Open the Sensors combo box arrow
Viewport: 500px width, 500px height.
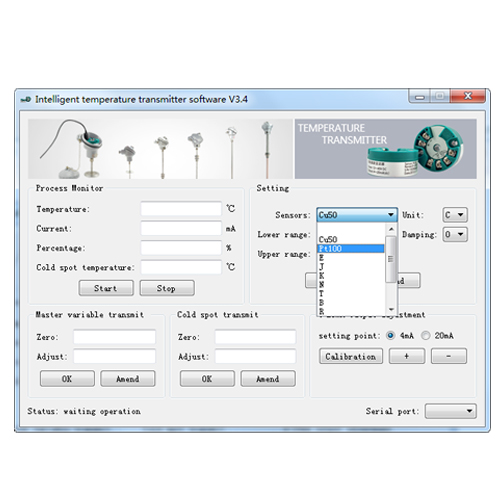point(391,215)
